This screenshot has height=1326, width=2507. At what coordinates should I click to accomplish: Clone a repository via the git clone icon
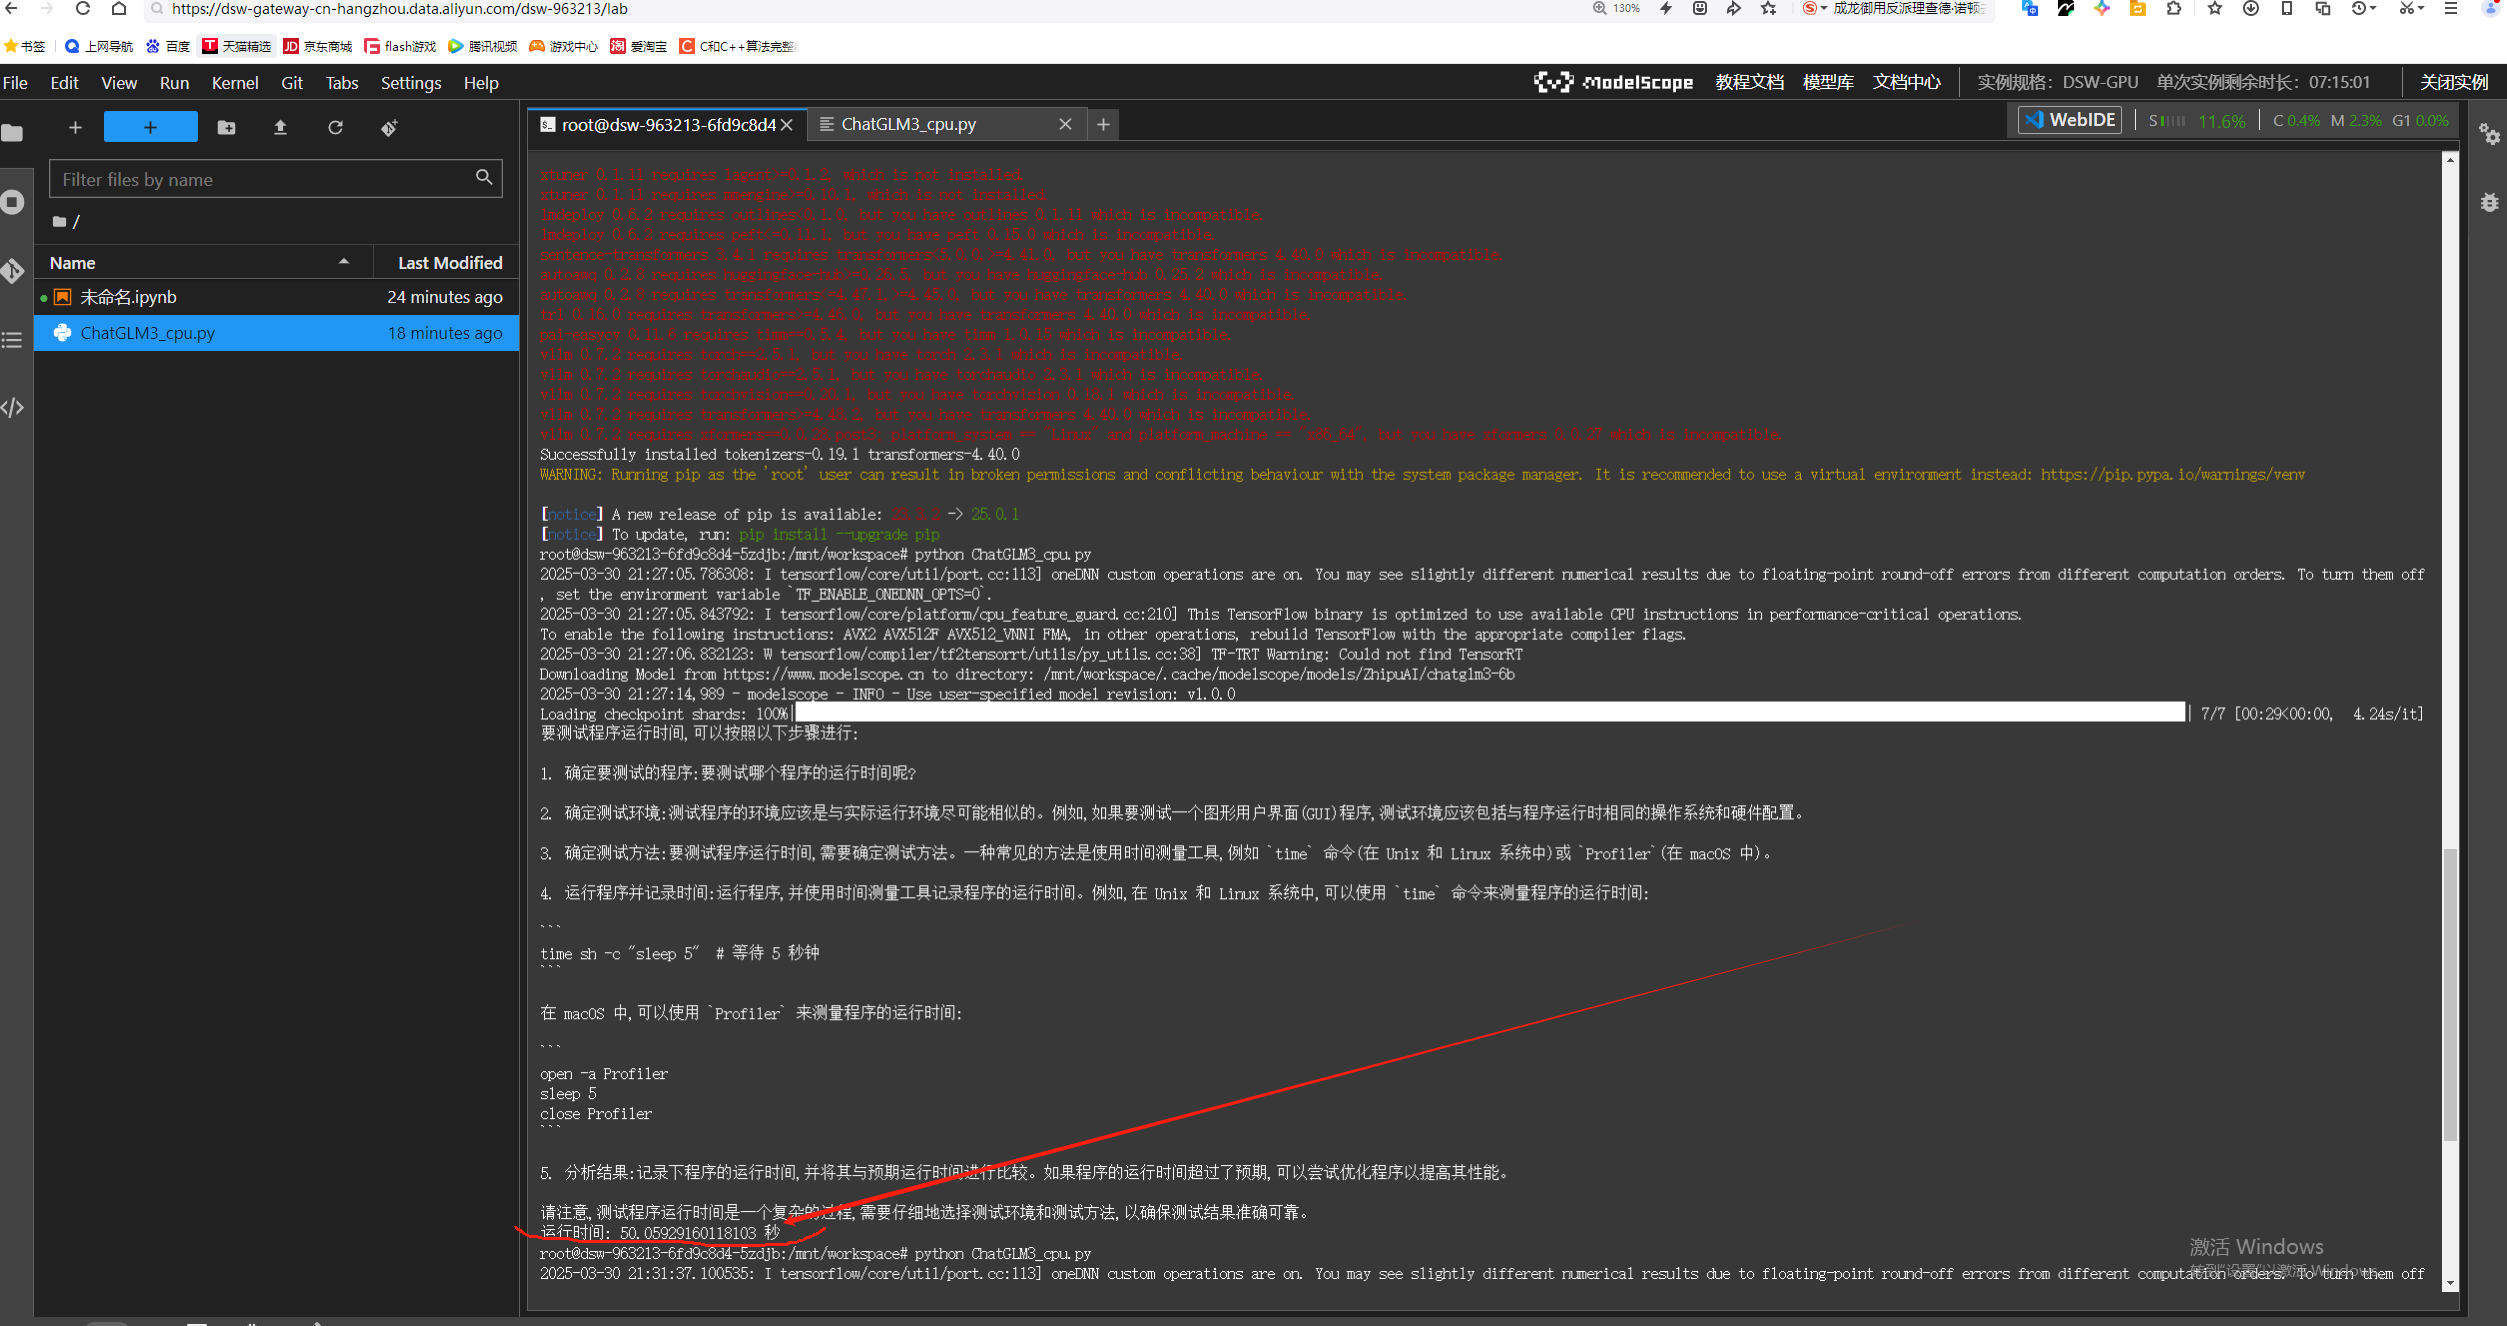tap(389, 127)
